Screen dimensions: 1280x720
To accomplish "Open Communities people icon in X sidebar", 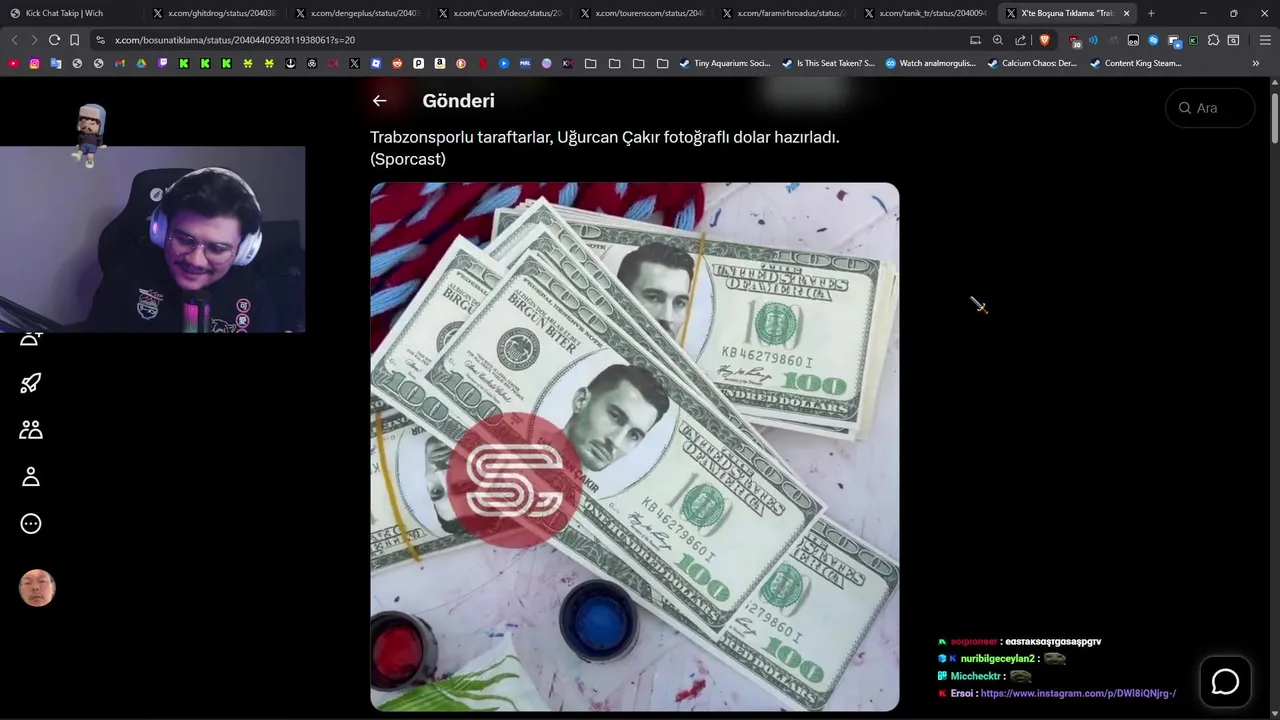I will [31, 430].
